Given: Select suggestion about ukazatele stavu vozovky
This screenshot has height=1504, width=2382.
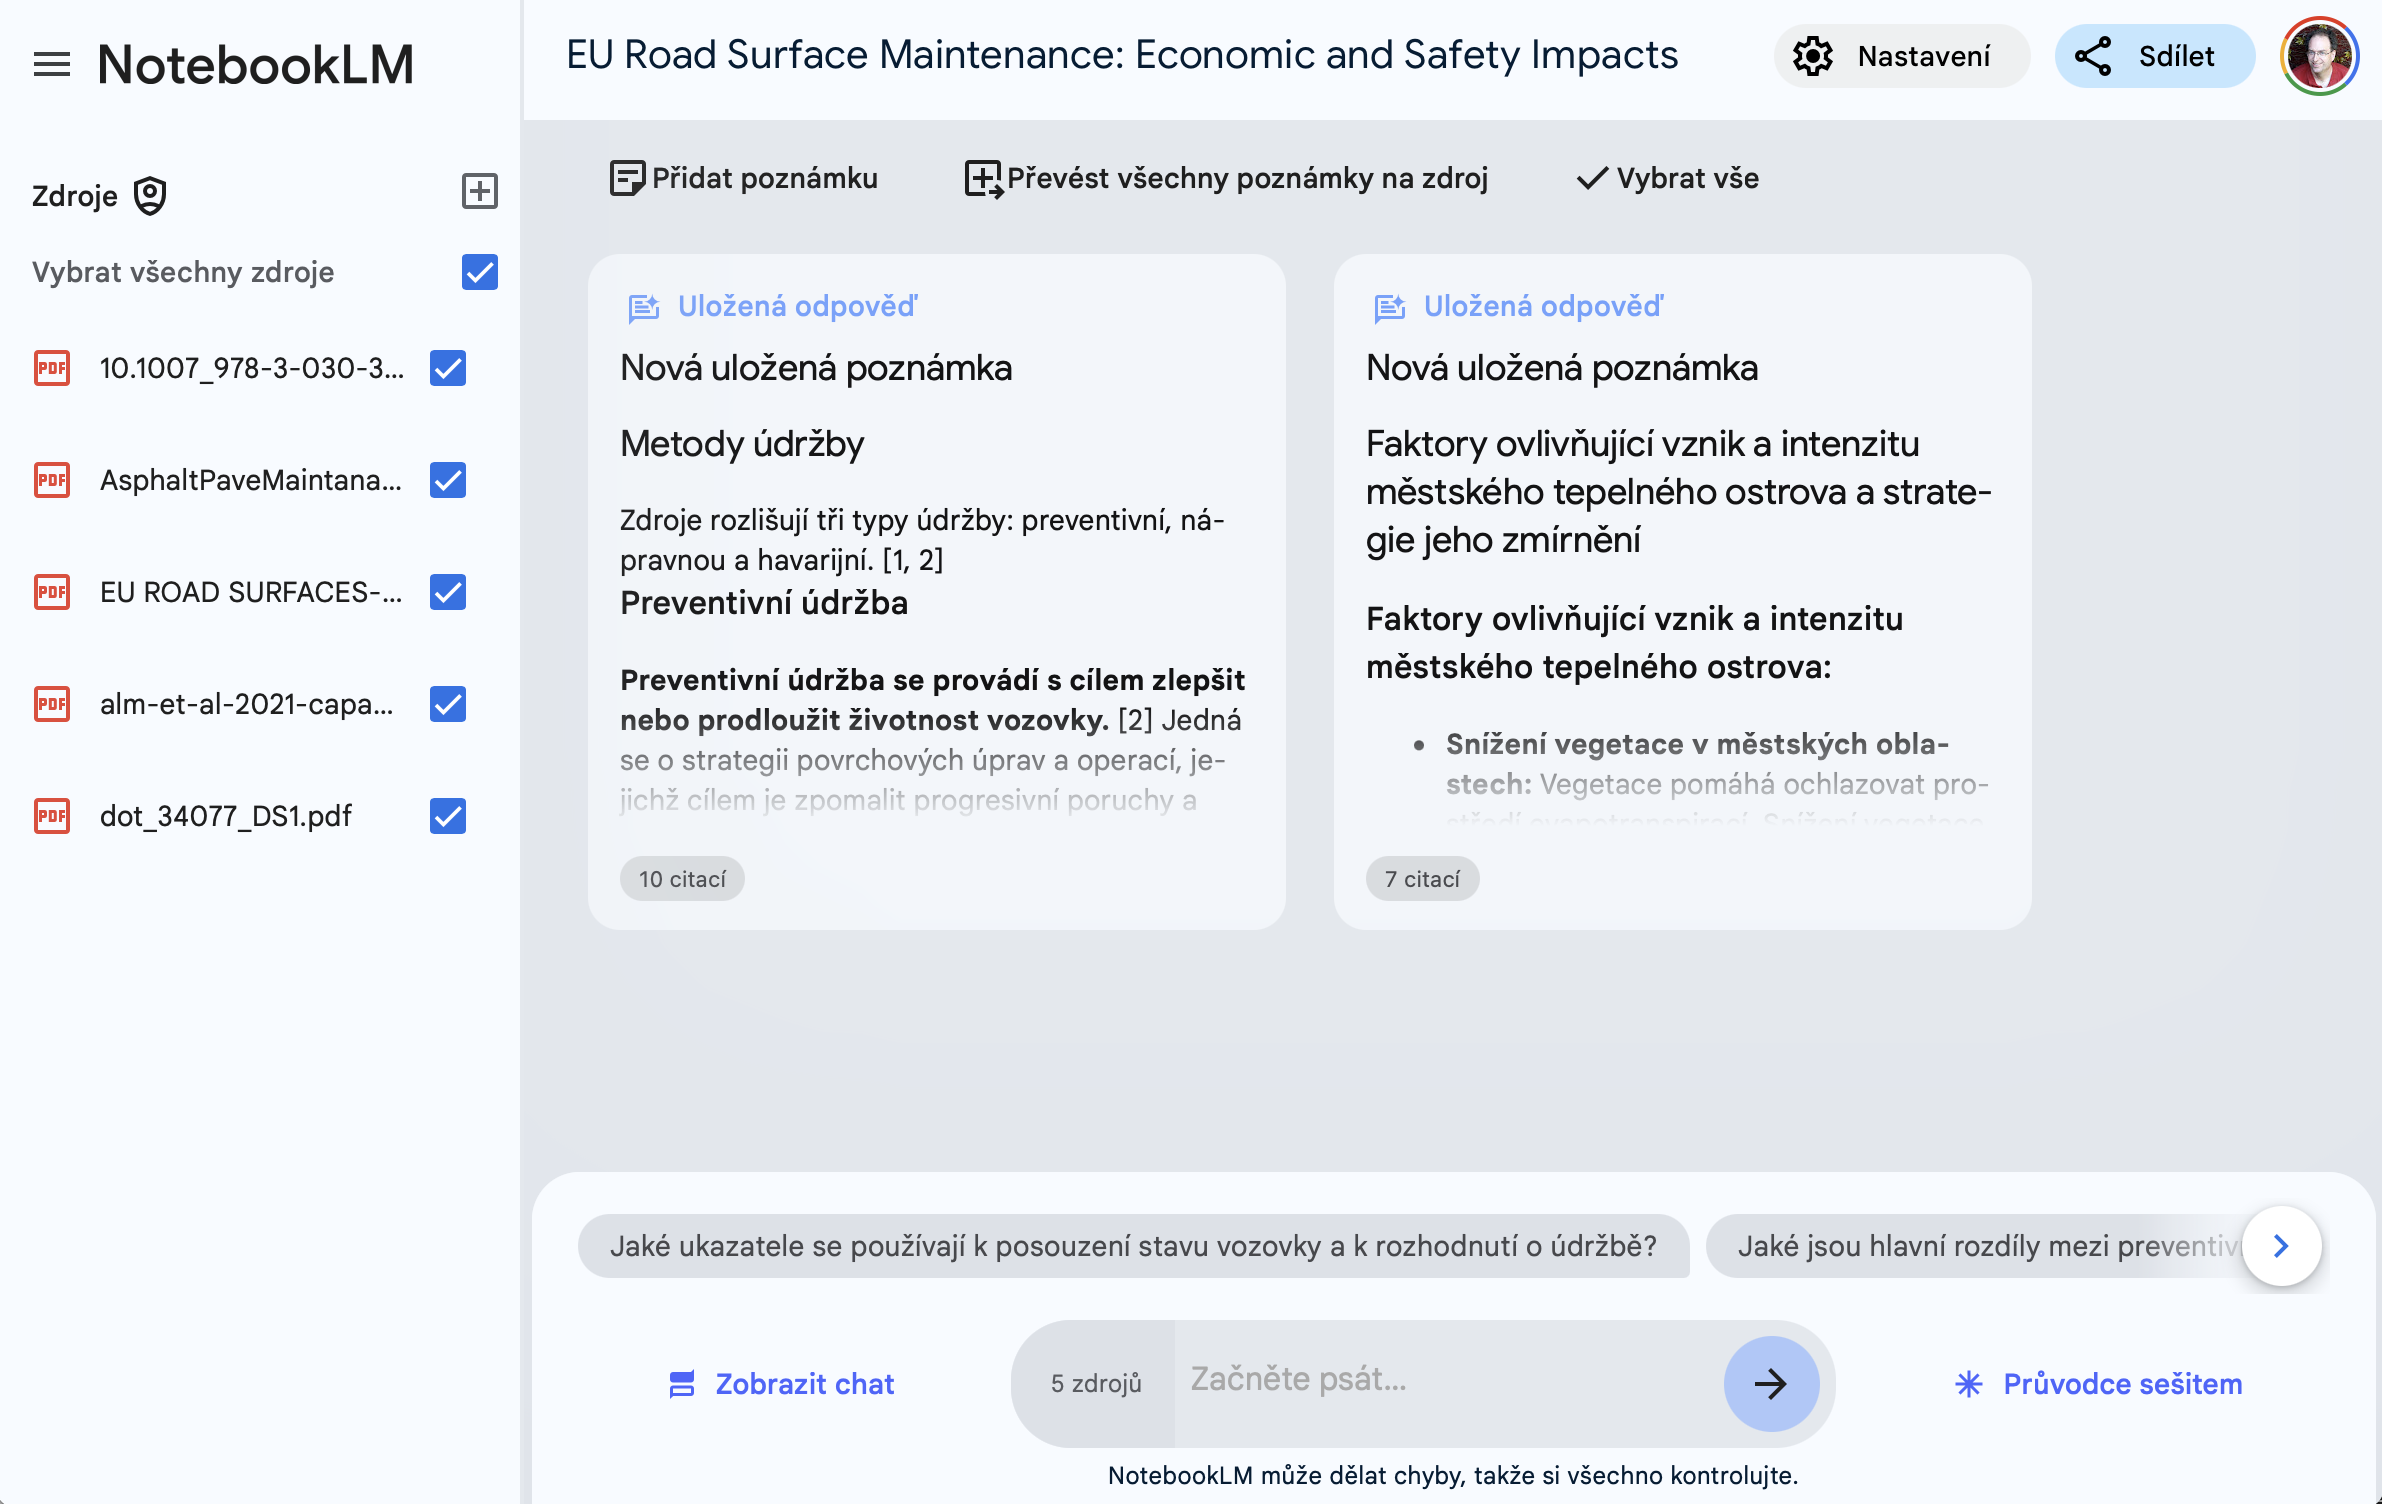Looking at the screenshot, I should point(1133,1246).
